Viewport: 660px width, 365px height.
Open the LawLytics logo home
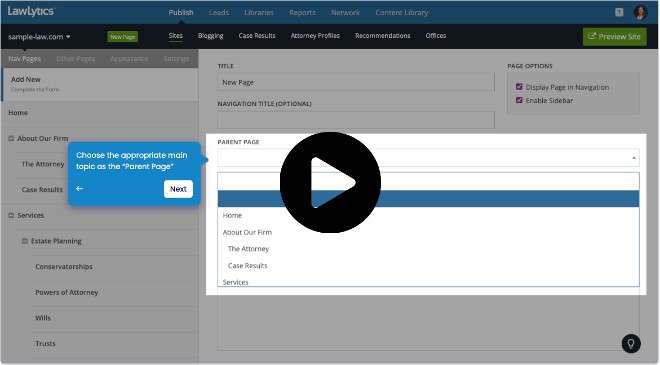tap(31, 11)
